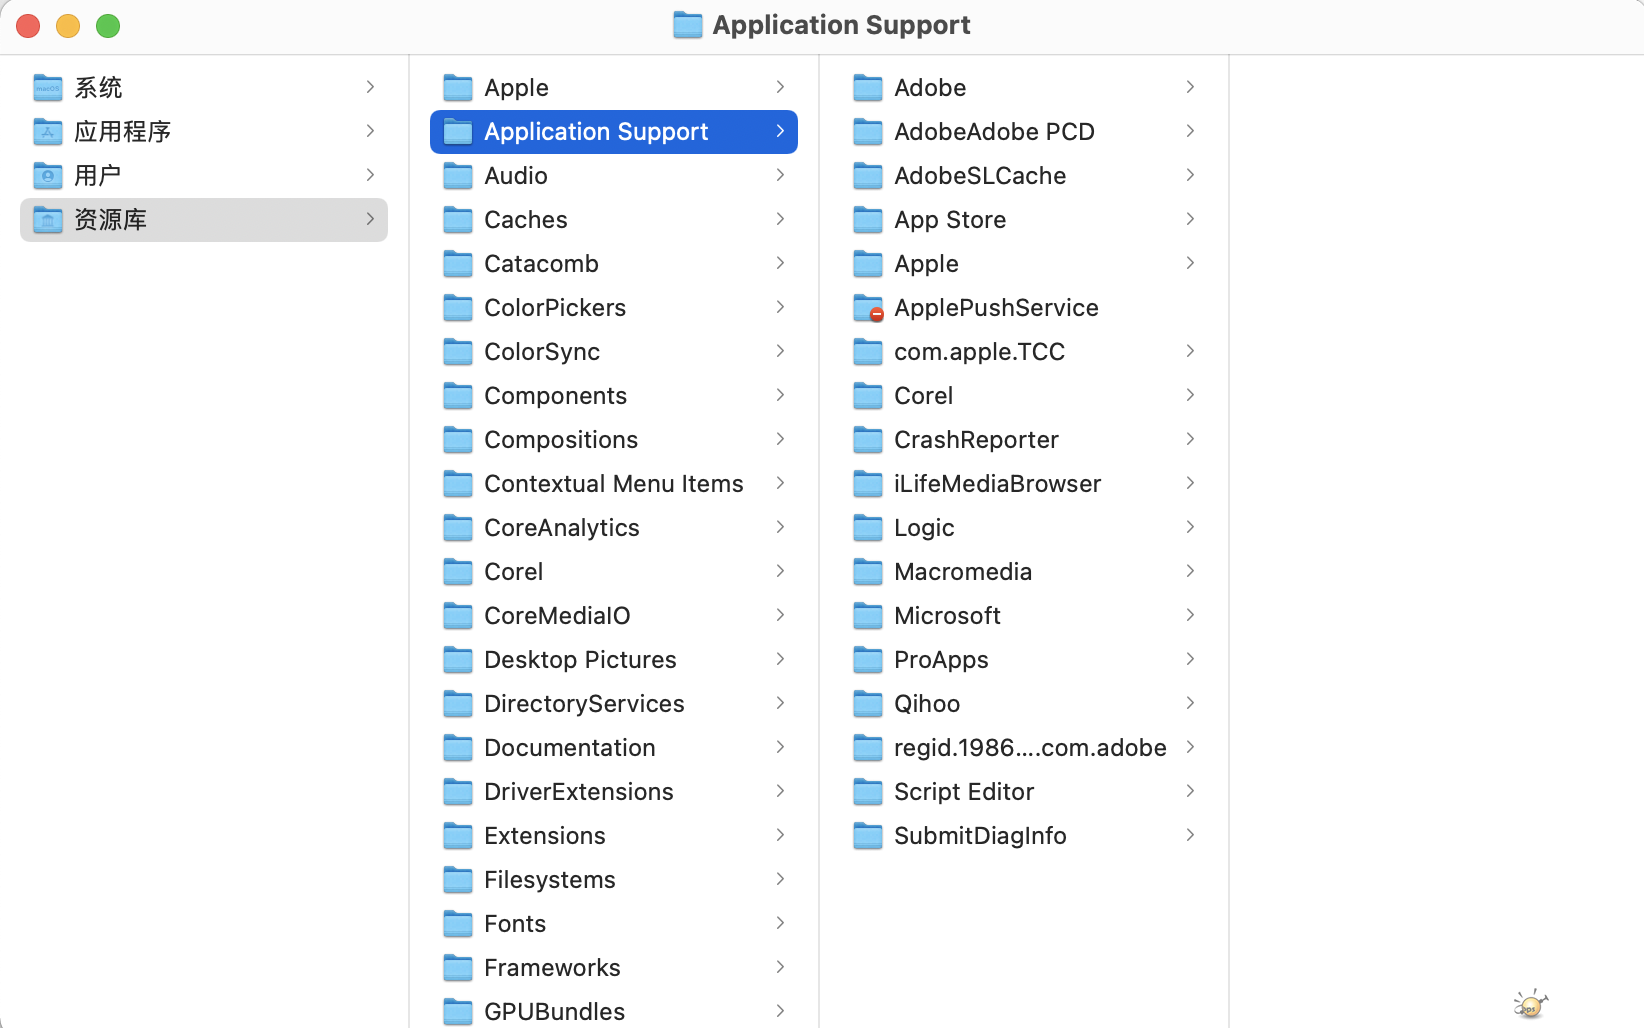Select the Documentation folder

614,748
